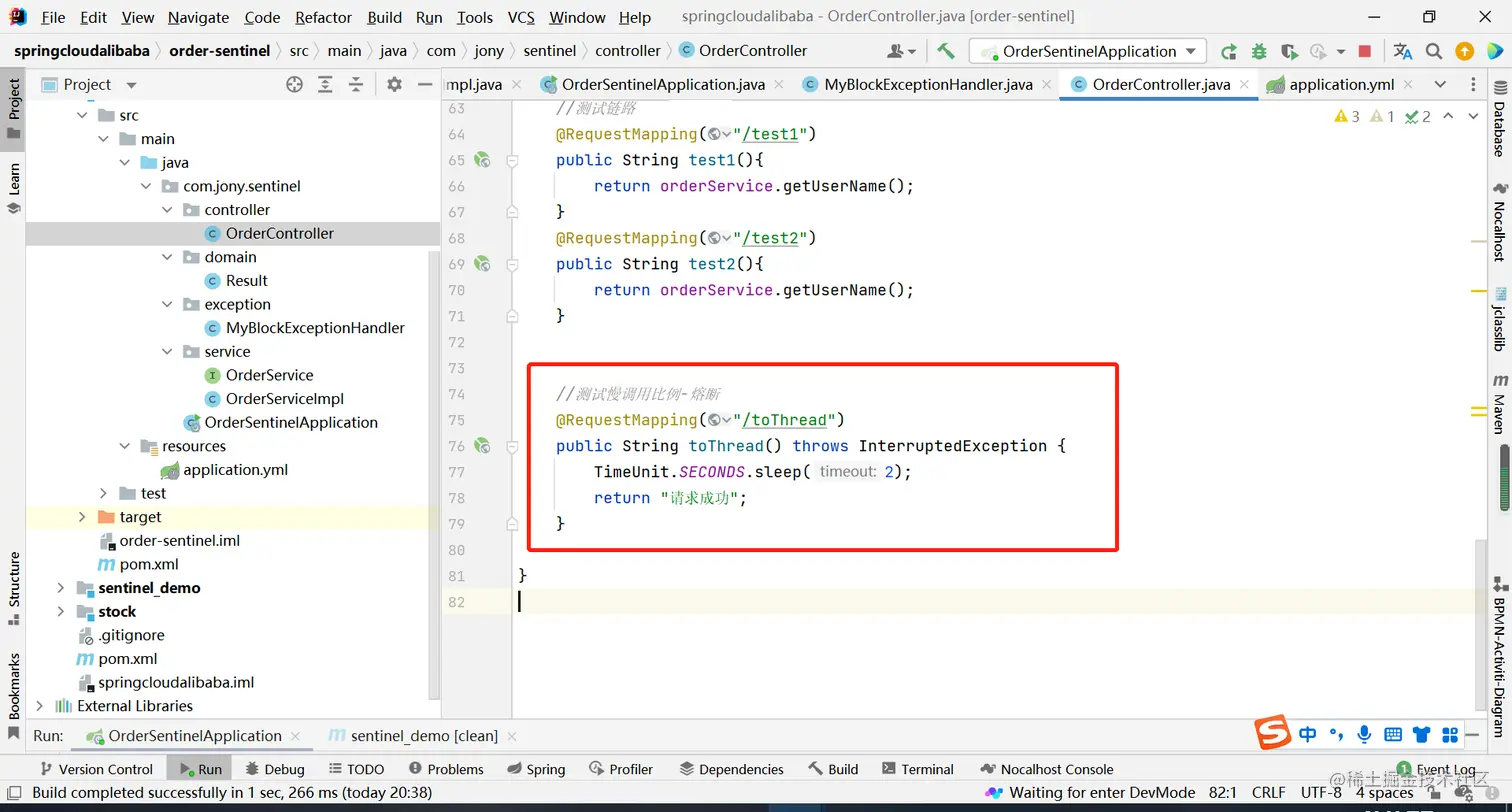Click the Build Project hammer icon
Image resolution: width=1512 pixels, height=812 pixels.
[945, 51]
